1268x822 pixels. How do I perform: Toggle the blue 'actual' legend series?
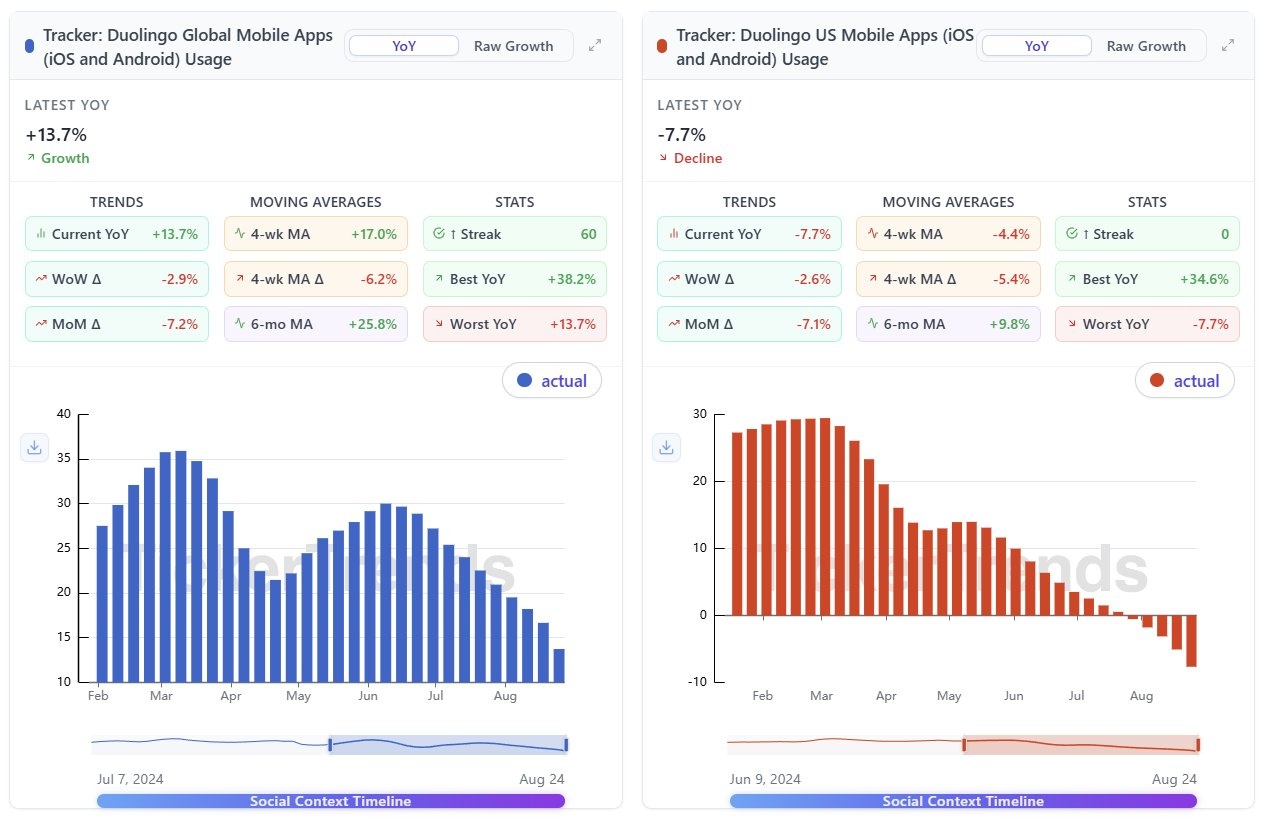point(552,380)
